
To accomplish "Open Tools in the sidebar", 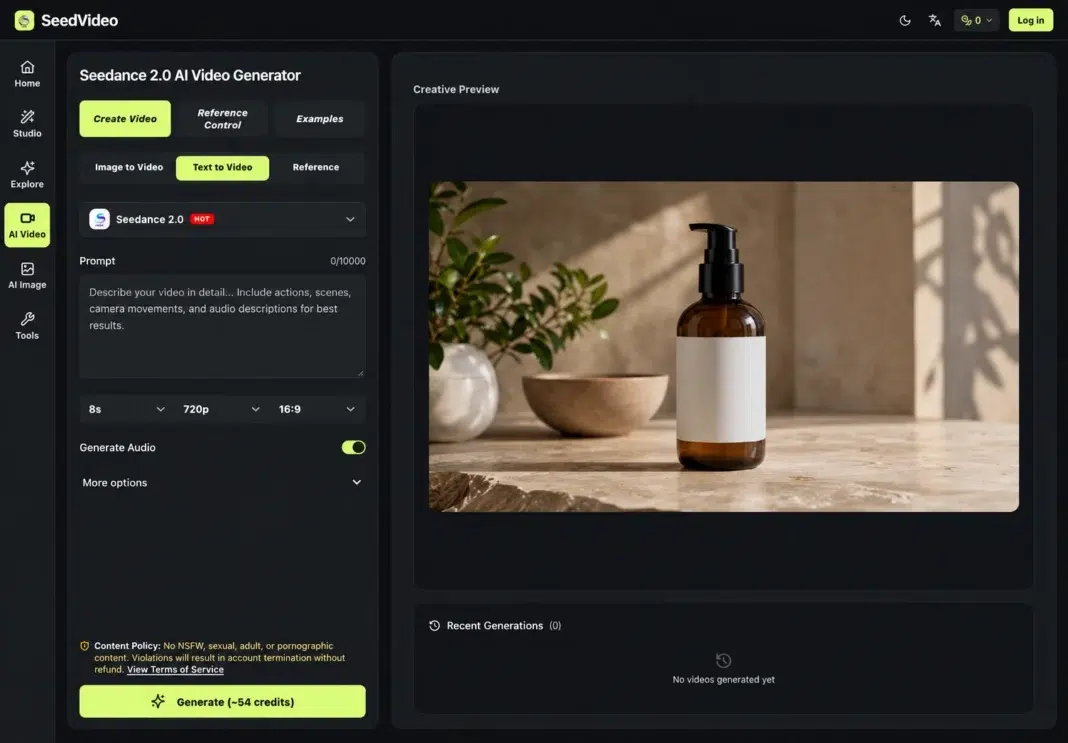I will click(27, 326).
